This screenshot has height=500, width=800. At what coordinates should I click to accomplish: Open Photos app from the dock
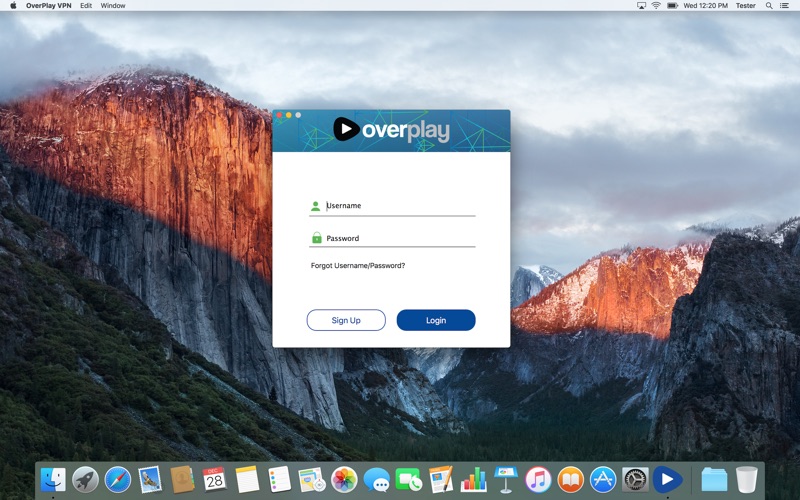pyautogui.click(x=344, y=480)
